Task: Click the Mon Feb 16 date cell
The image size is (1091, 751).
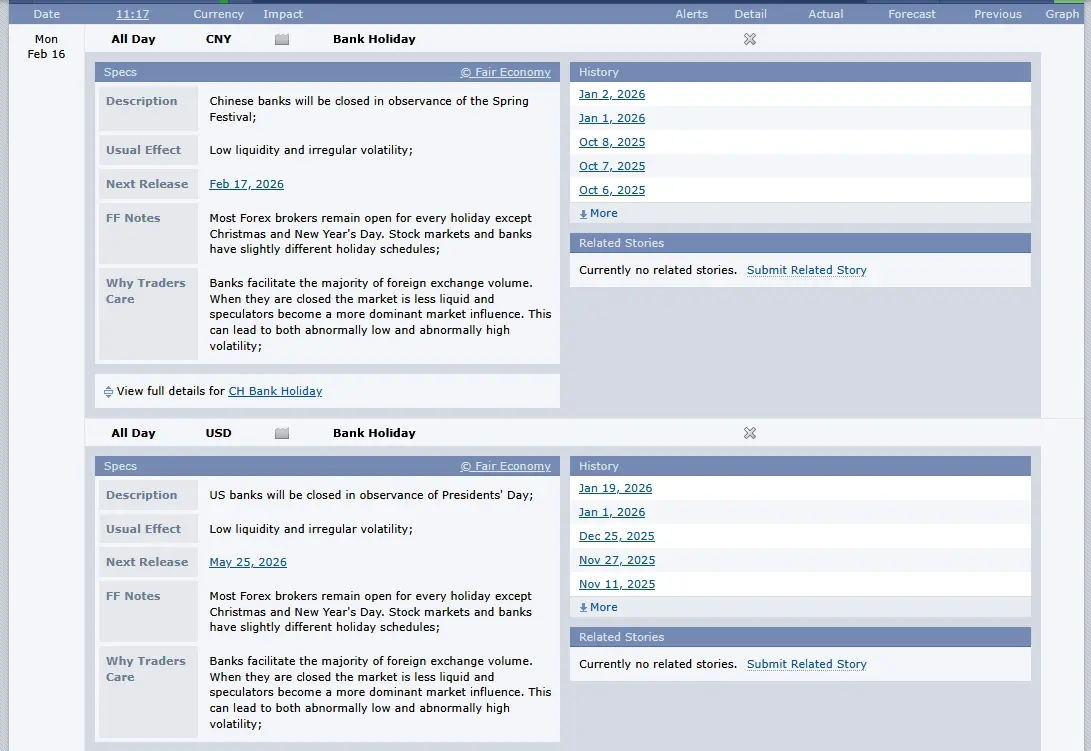Action: [x=46, y=47]
